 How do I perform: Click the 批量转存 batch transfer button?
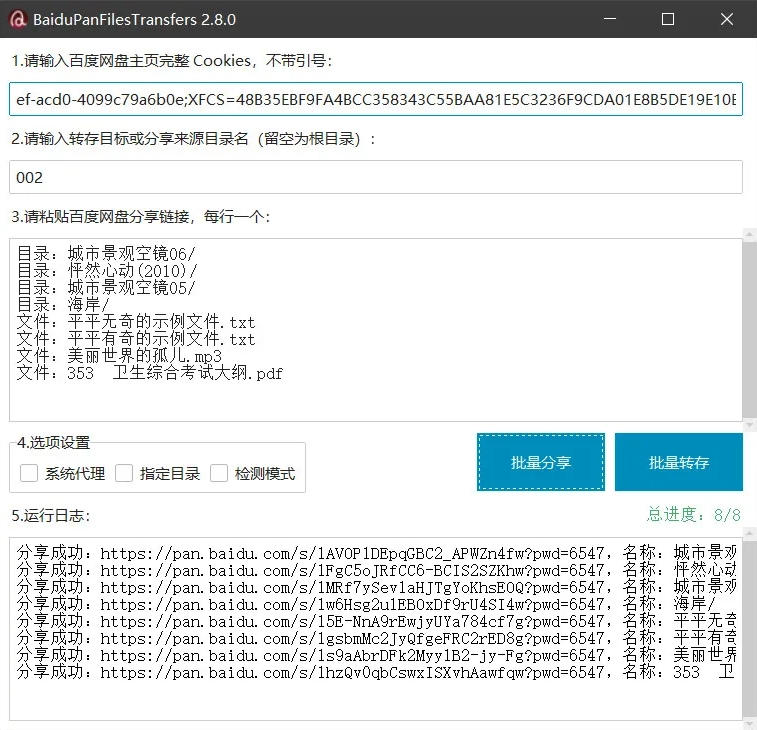(x=679, y=462)
